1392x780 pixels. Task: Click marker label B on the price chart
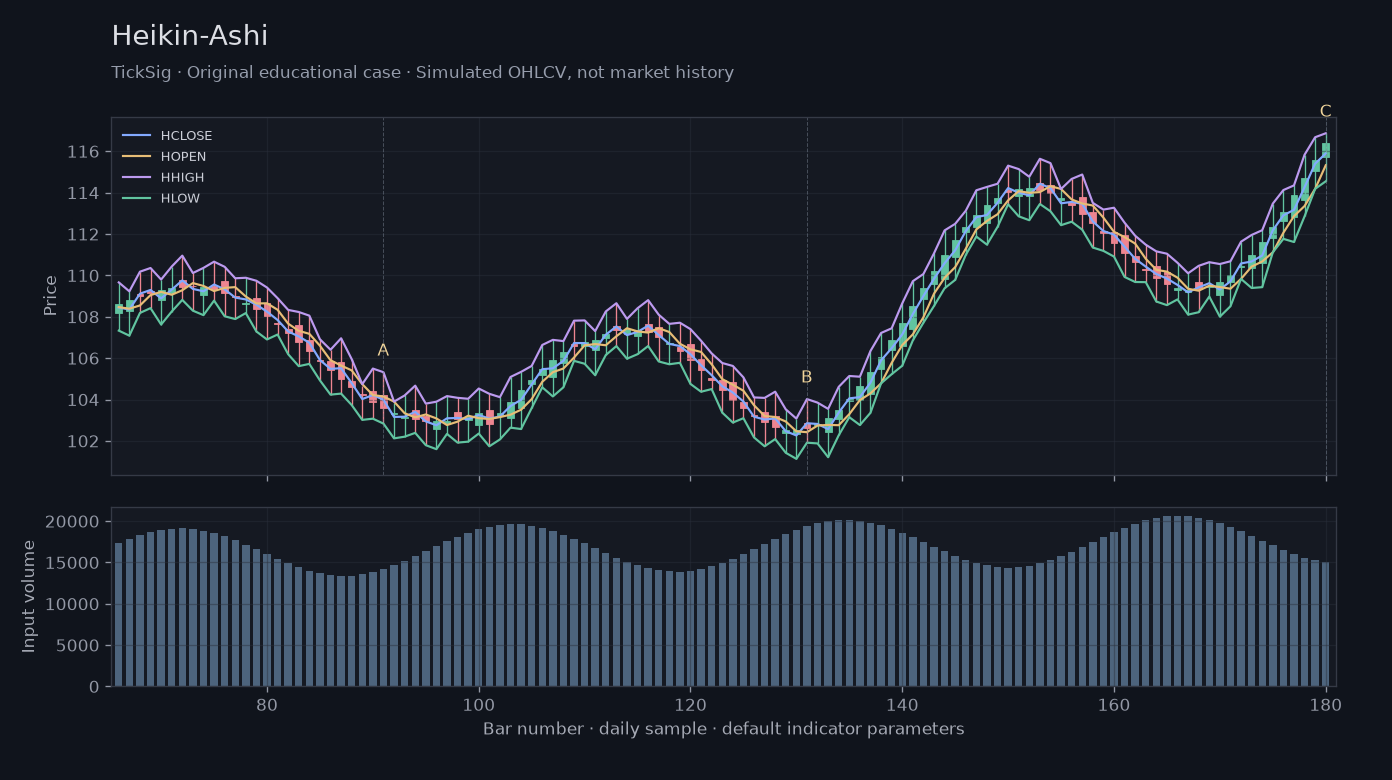pos(806,377)
